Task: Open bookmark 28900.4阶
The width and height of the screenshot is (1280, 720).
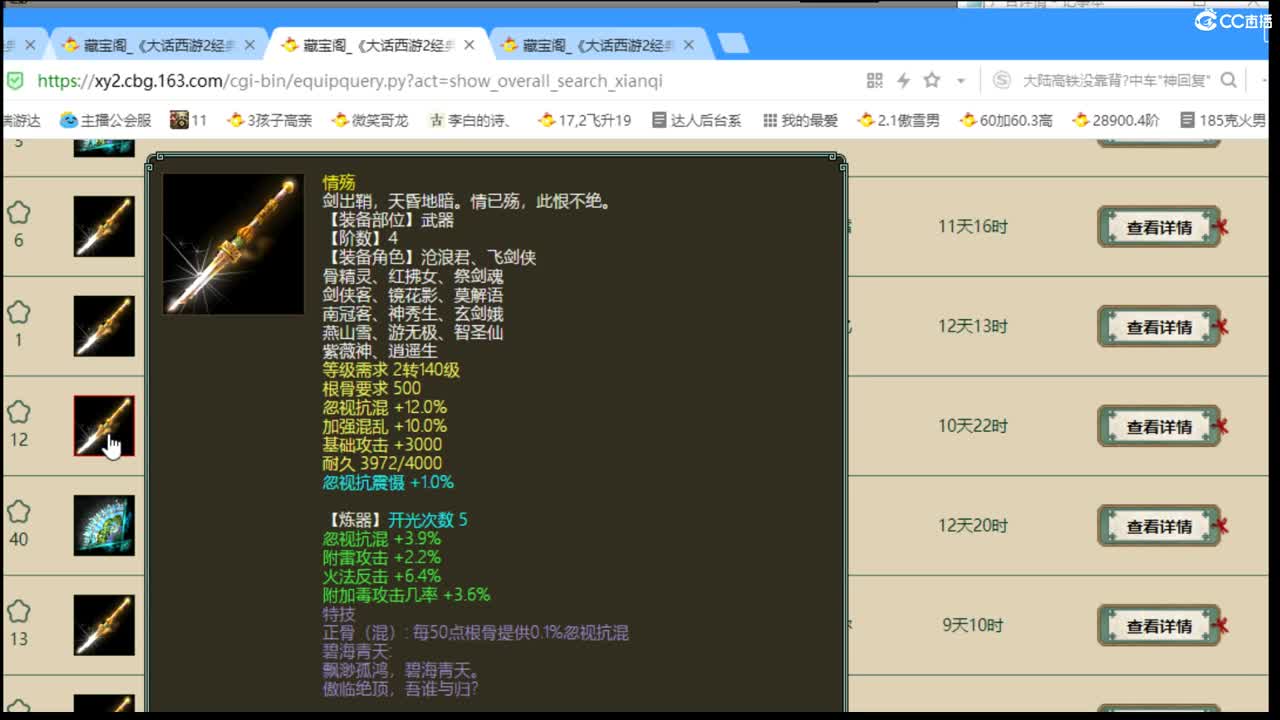Action: (x=1116, y=120)
